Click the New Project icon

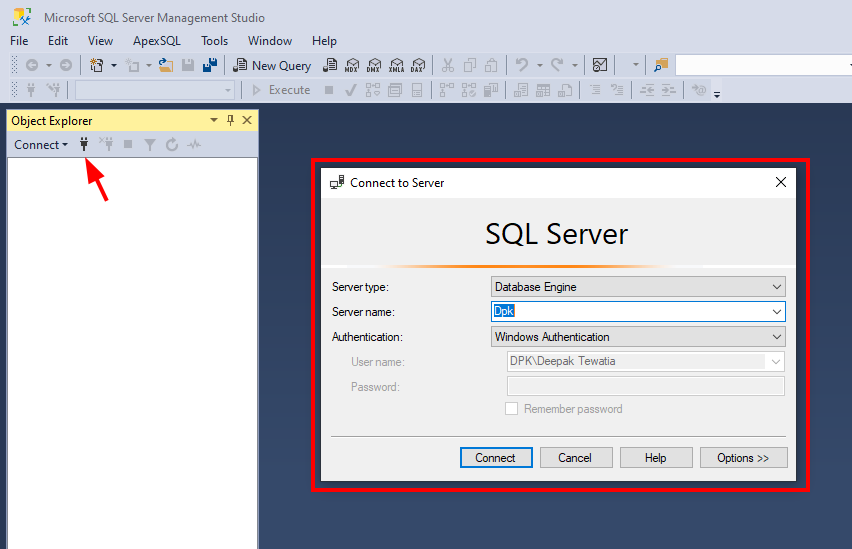click(97, 65)
